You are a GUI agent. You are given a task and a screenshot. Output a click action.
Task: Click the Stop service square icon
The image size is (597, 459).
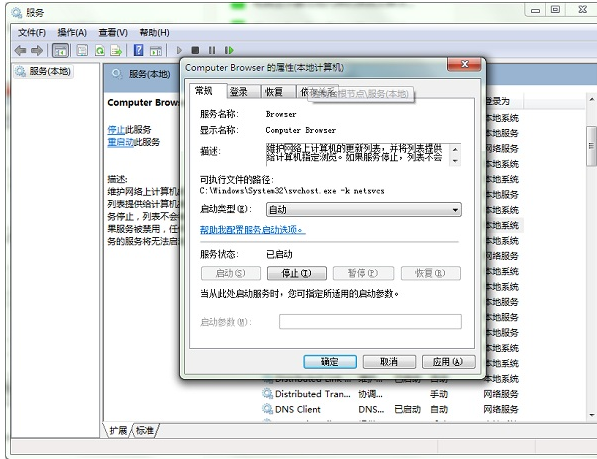pos(195,50)
